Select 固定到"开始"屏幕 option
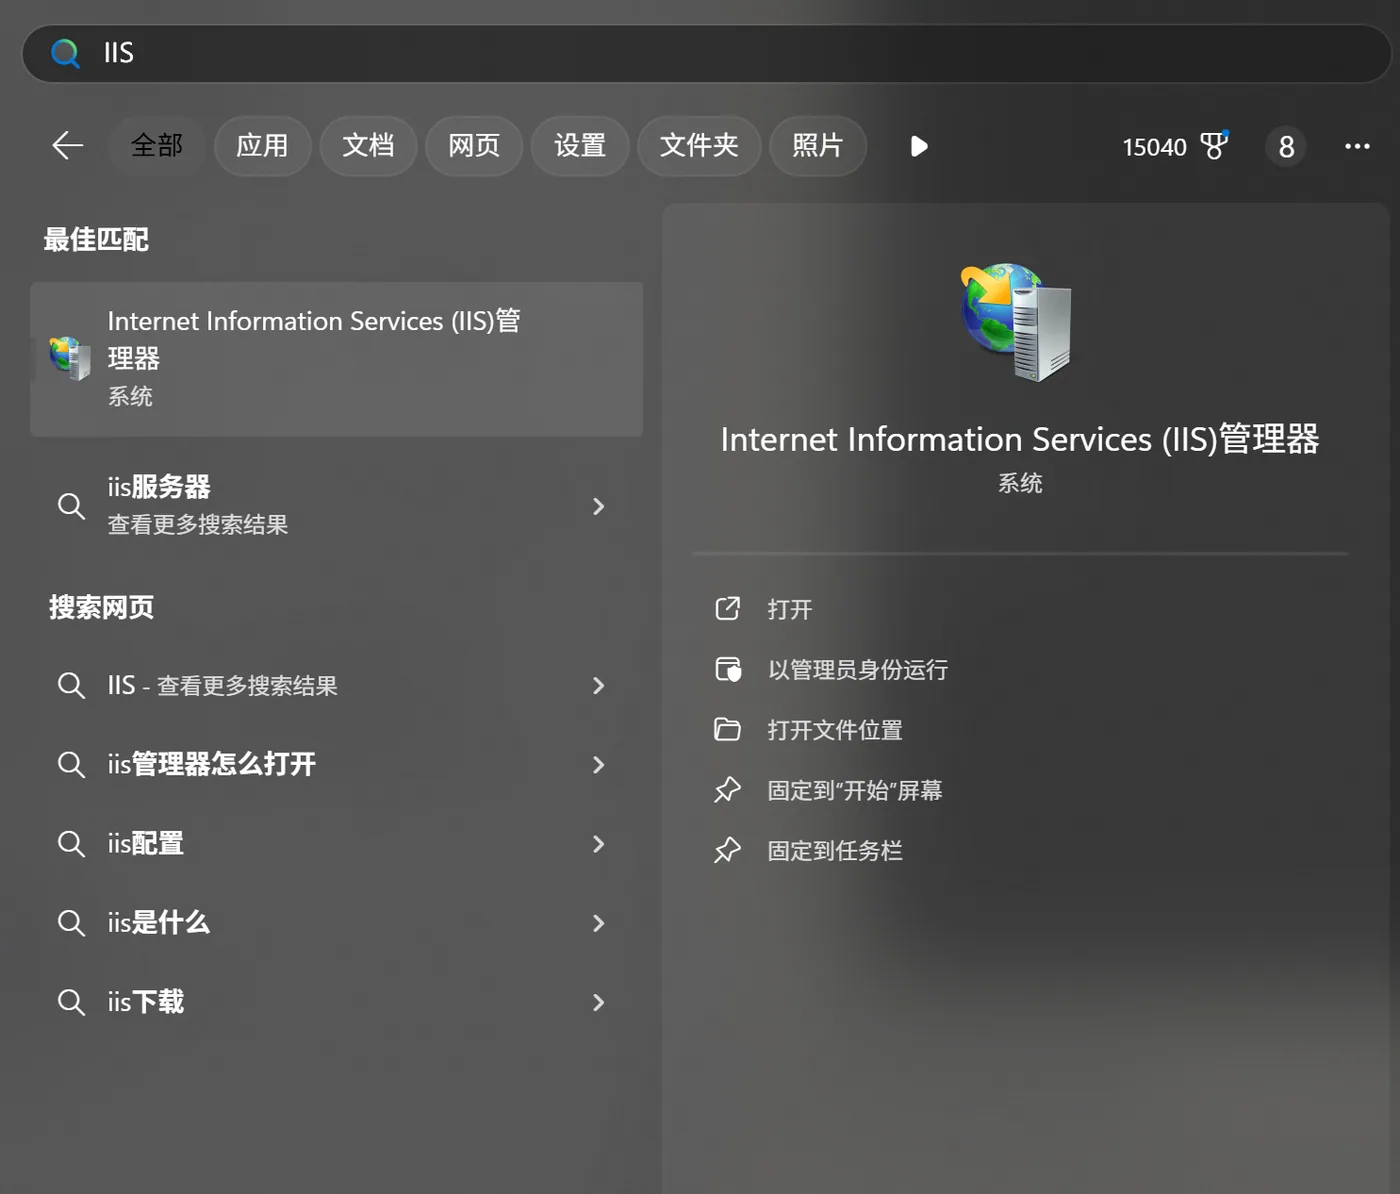 point(855,791)
